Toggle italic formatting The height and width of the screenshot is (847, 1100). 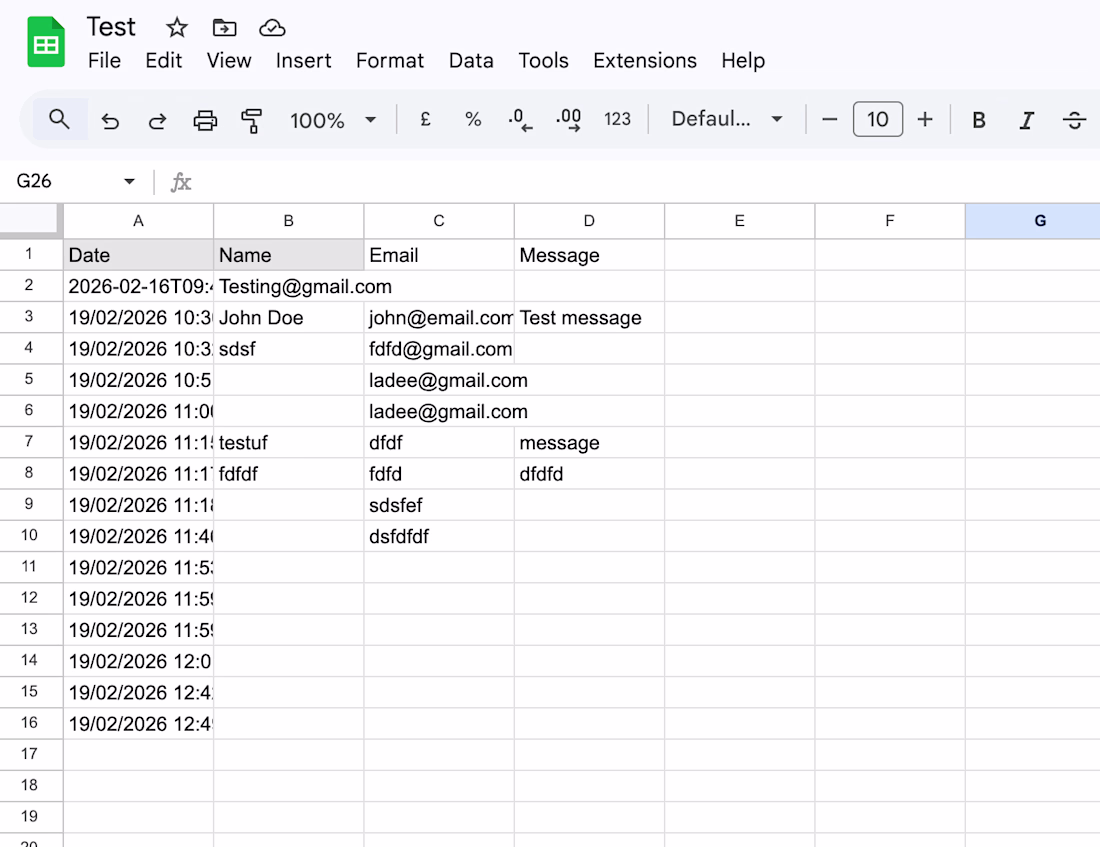pos(1026,120)
